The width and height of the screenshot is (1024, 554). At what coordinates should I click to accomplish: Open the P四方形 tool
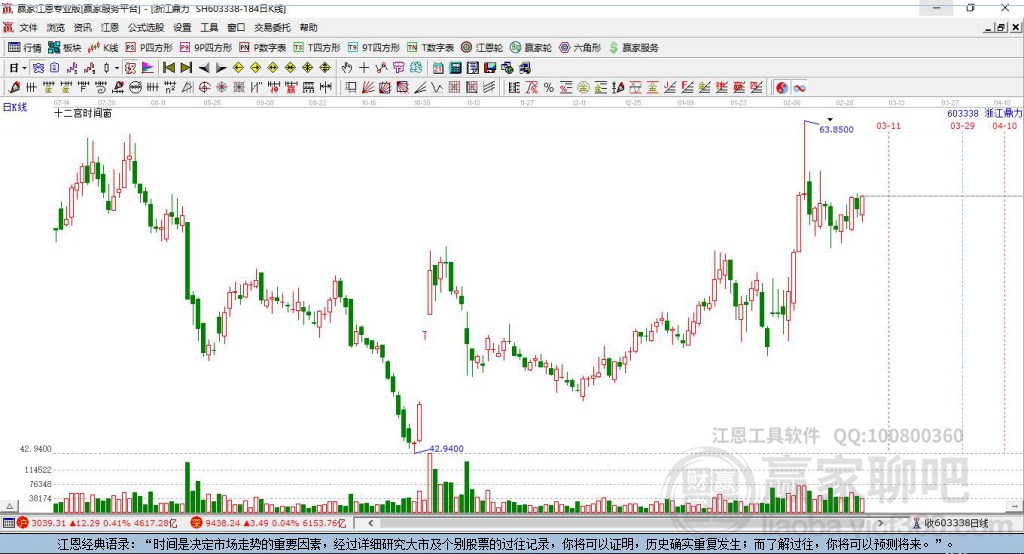point(149,48)
